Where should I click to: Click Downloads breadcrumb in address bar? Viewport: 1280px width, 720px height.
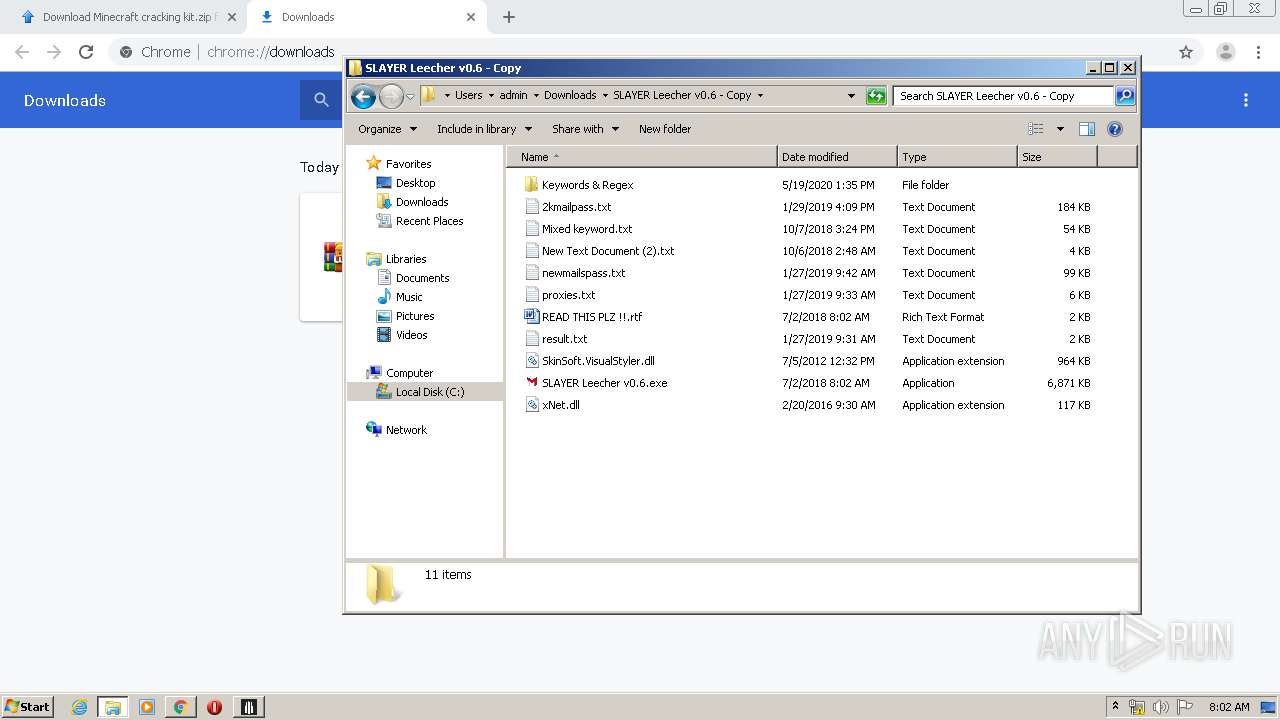point(570,96)
